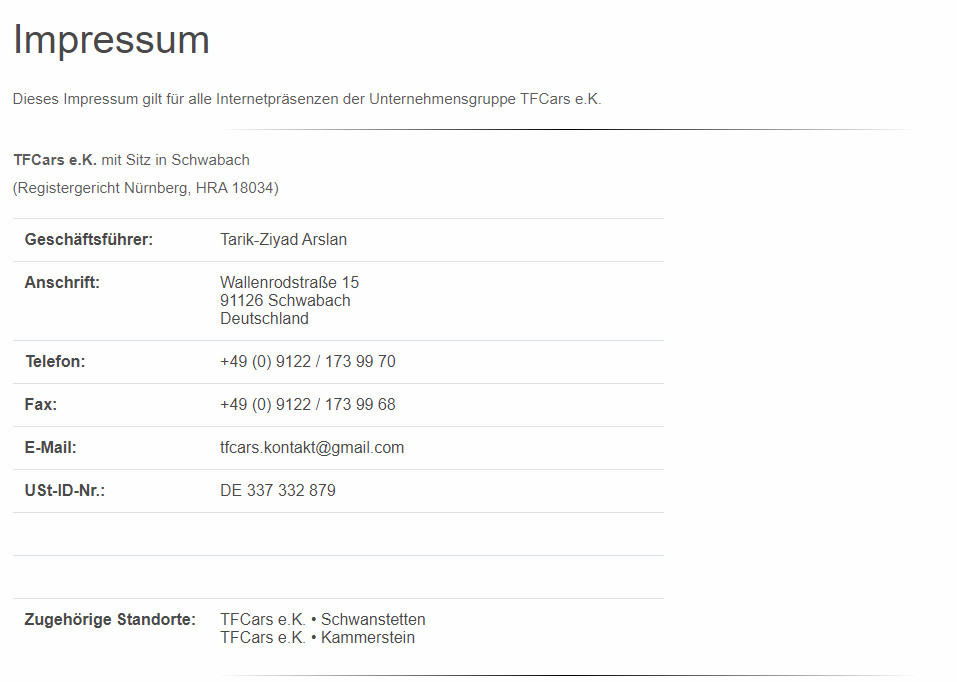The height and width of the screenshot is (682, 957).
Task: Click the Telefon label
Action: pyautogui.click(x=55, y=362)
